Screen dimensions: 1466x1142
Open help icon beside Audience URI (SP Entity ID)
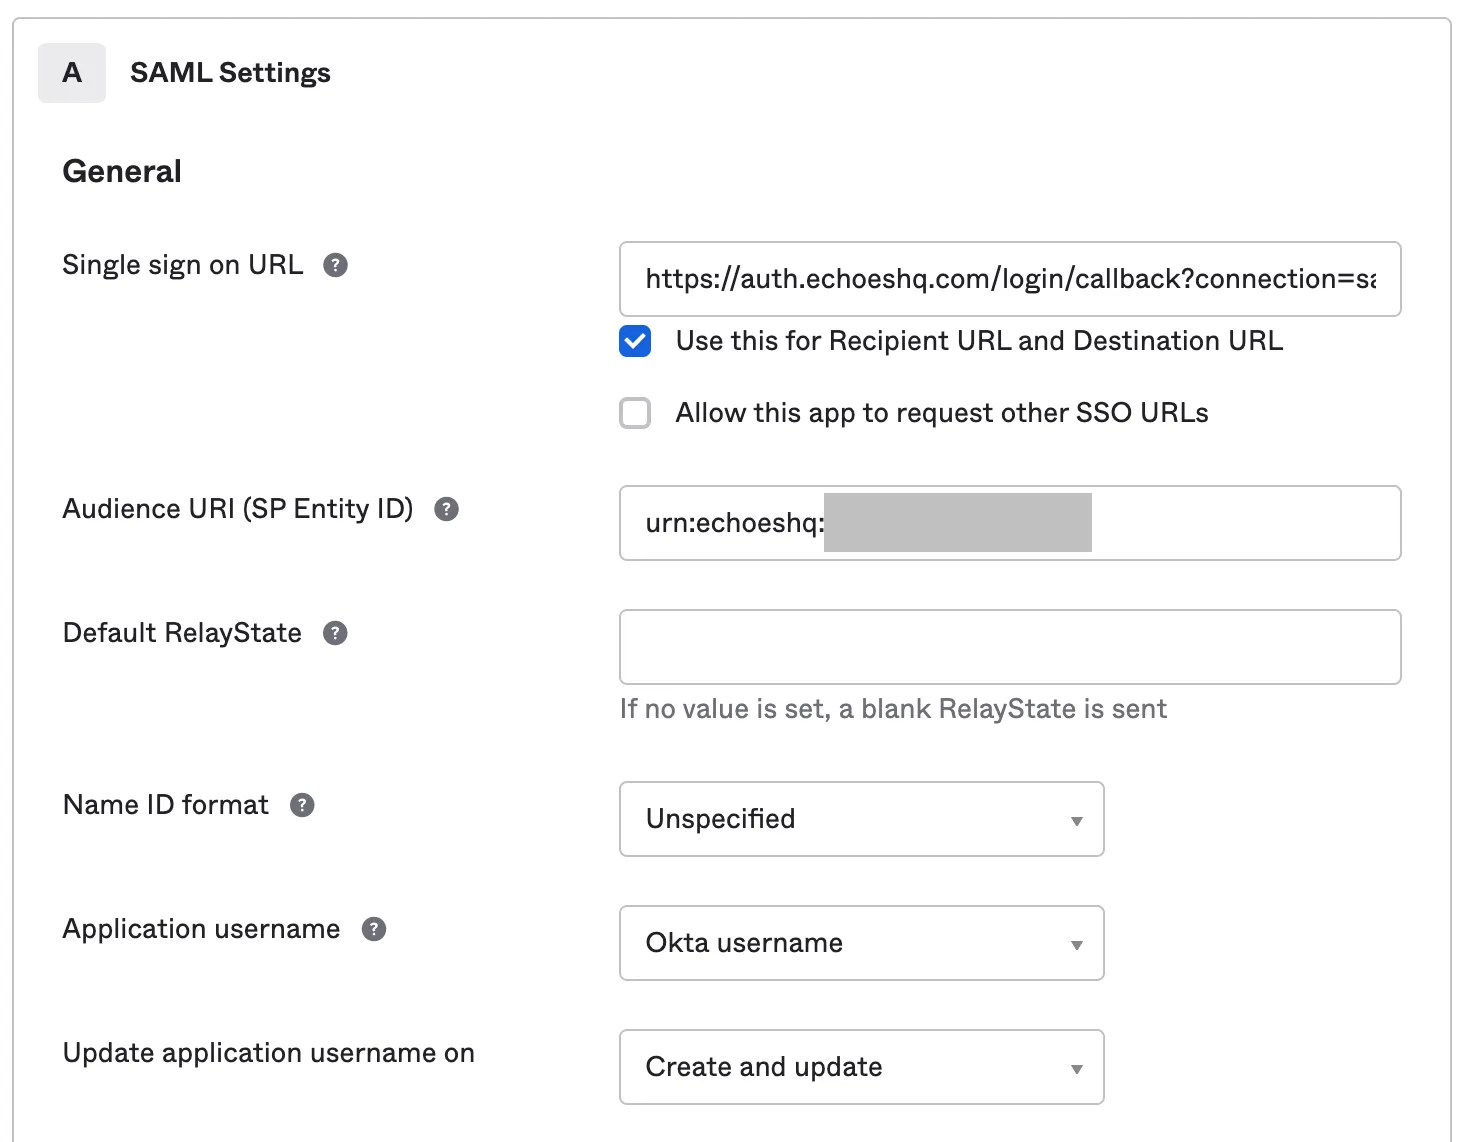click(x=446, y=509)
